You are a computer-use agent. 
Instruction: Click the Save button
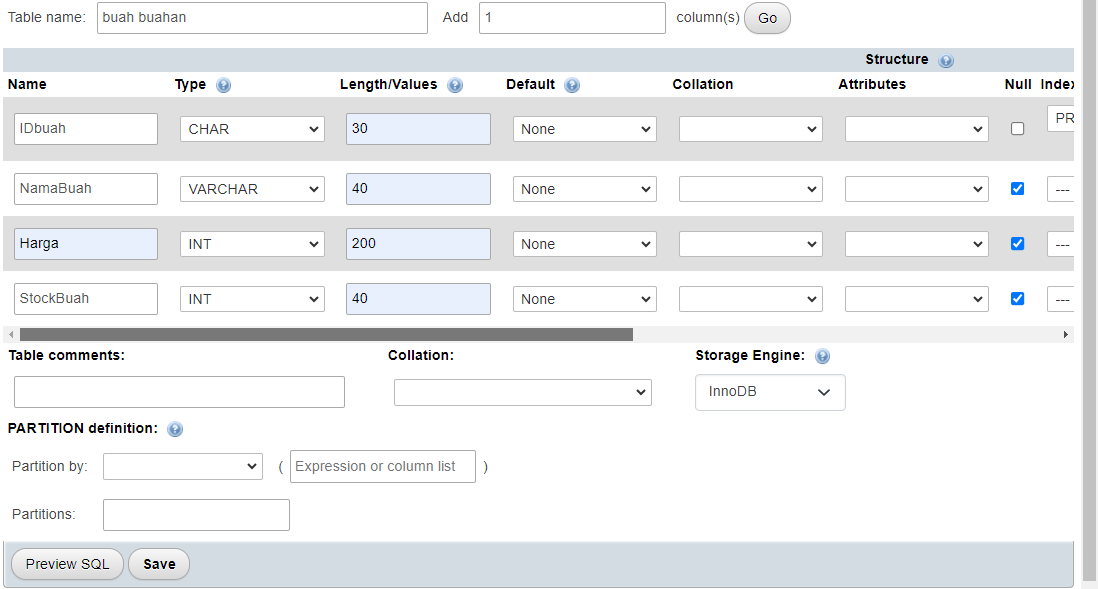point(159,564)
